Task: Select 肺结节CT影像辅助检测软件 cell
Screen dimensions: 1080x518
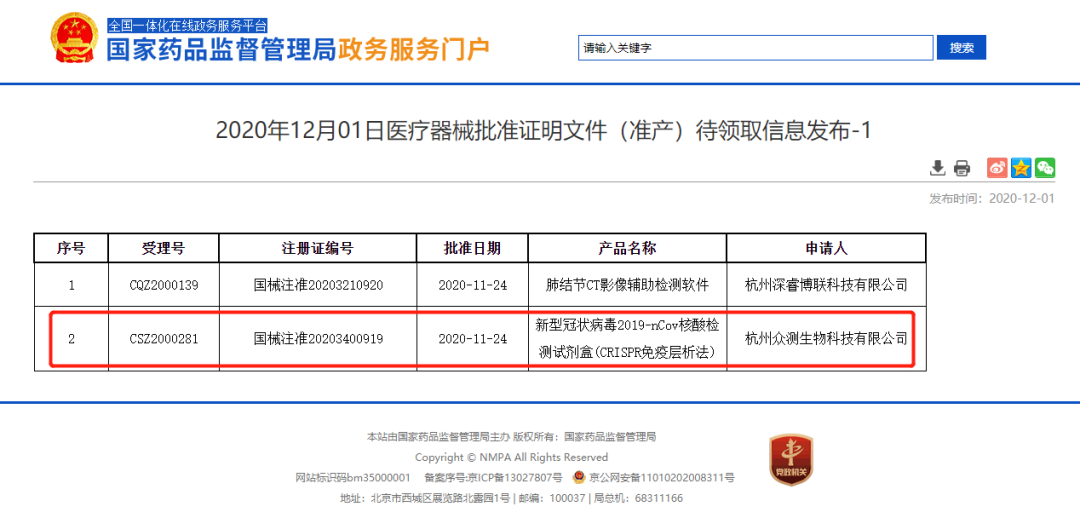Action: click(627, 284)
